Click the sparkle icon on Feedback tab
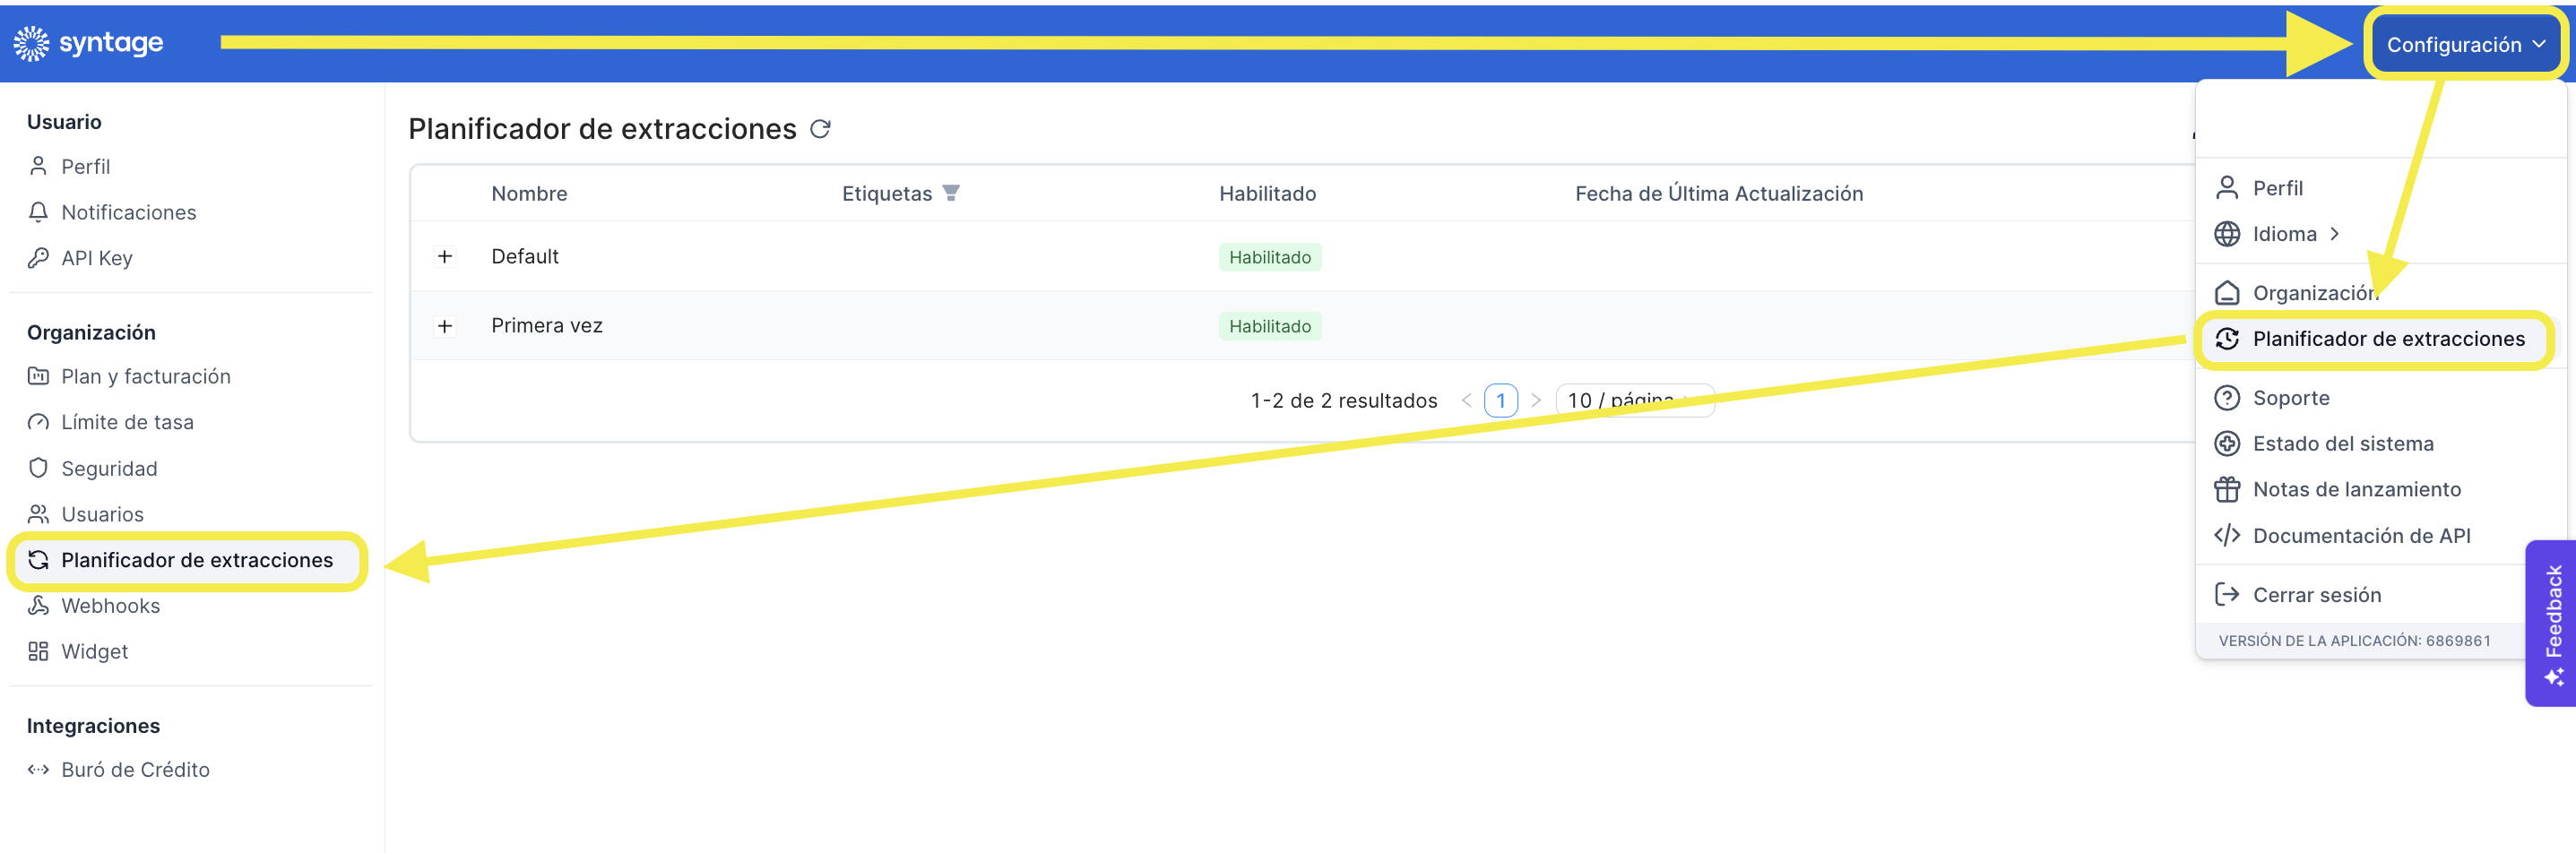 pos(2554,678)
